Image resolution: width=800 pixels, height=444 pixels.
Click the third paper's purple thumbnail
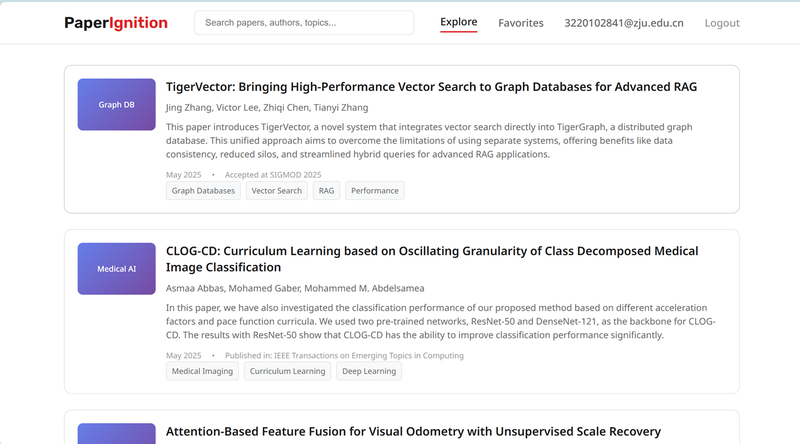point(116,434)
